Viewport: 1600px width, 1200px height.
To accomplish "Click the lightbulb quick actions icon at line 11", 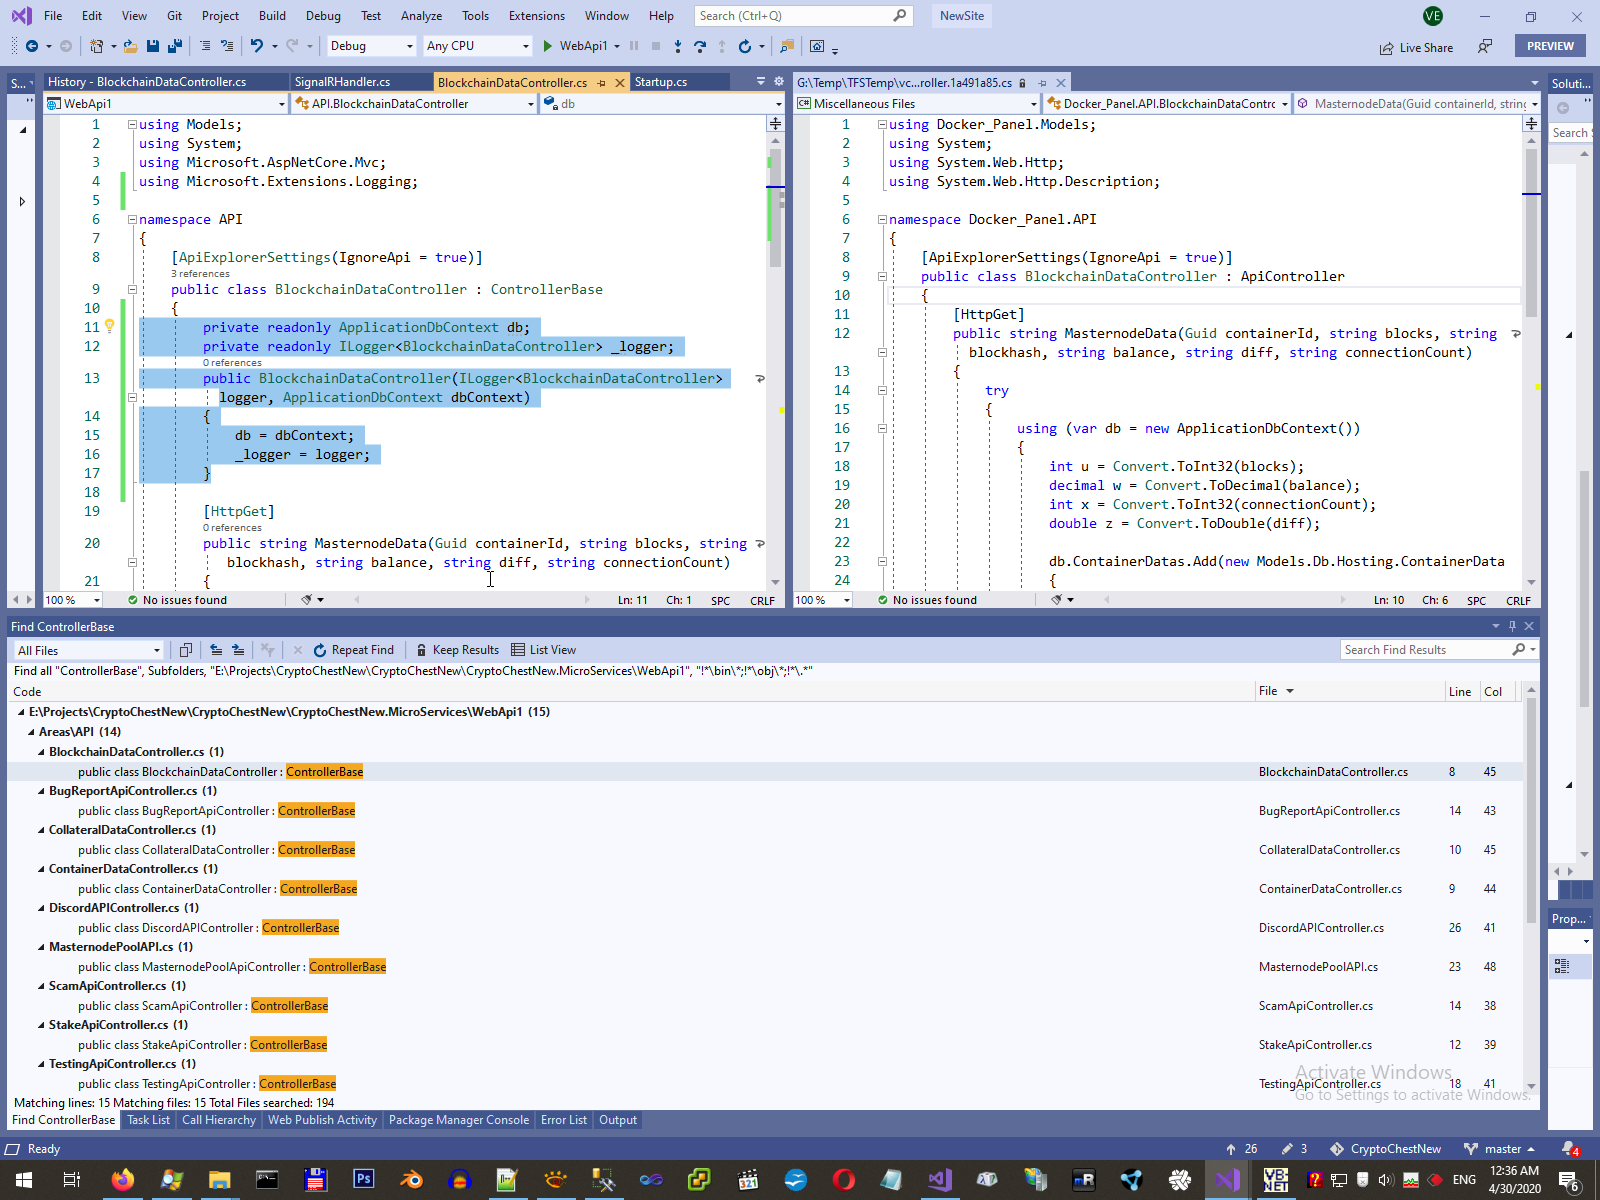I will (x=110, y=326).
